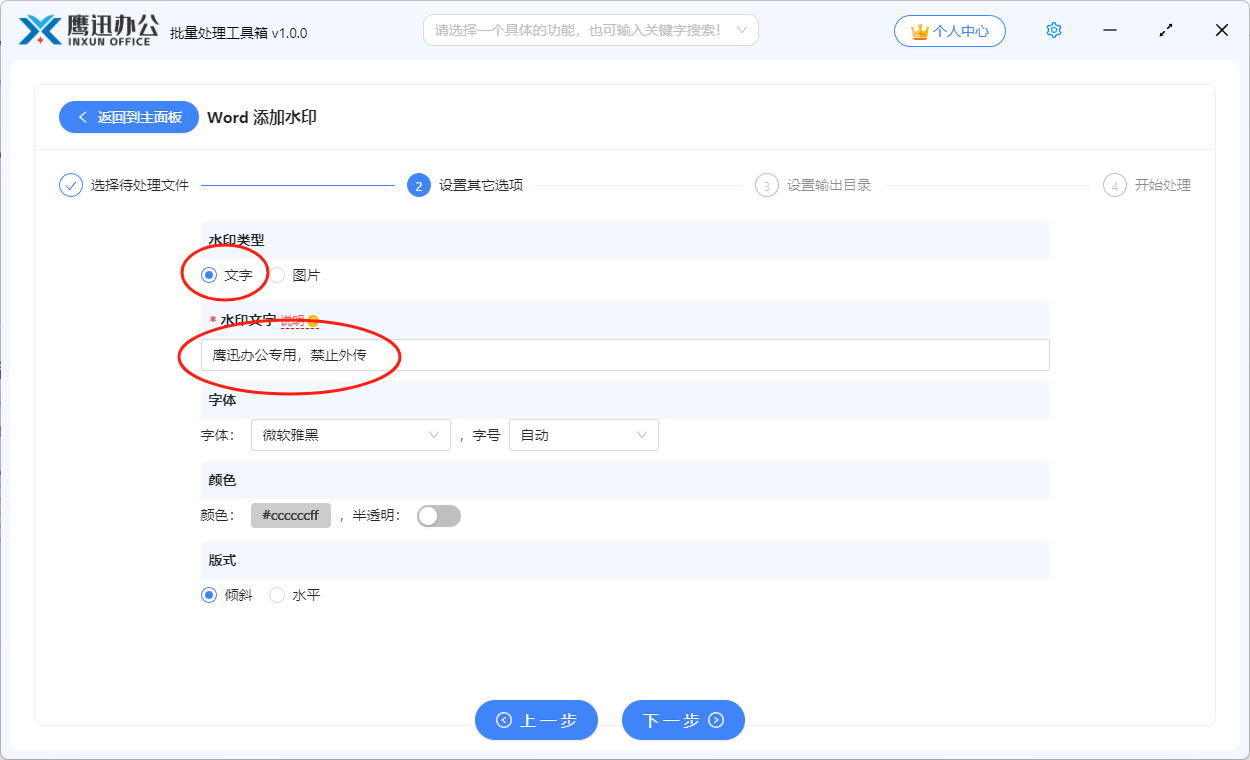Maximize the window with the expand icon
The height and width of the screenshot is (760, 1250).
[1166, 31]
